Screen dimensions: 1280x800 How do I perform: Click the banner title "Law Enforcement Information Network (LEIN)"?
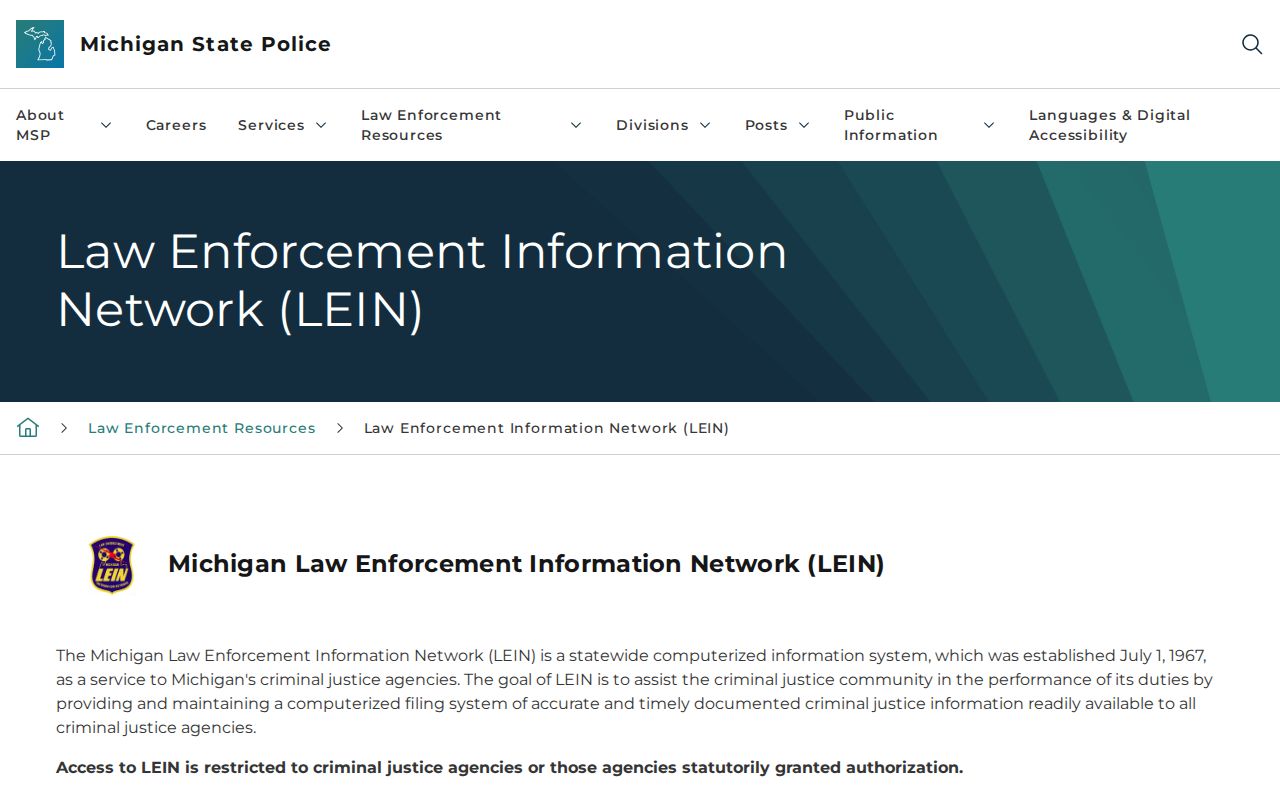tap(422, 280)
